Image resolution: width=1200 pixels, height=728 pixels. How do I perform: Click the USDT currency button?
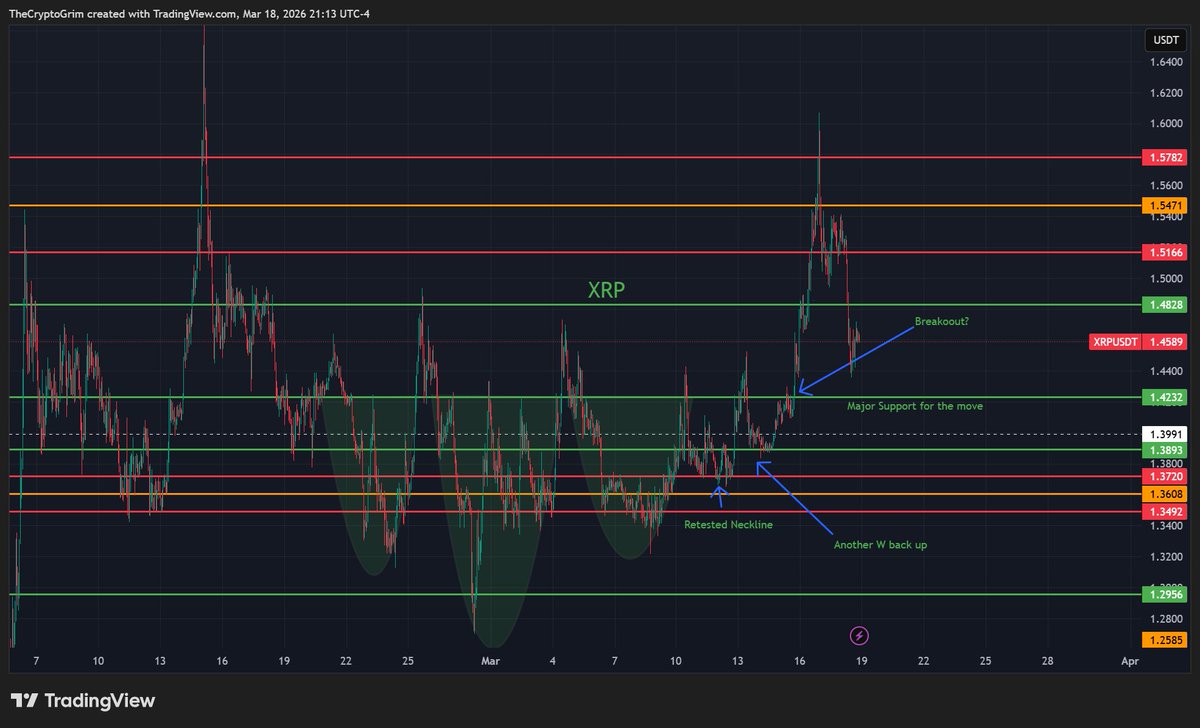pyautogui.click(x=1164, y=41)
